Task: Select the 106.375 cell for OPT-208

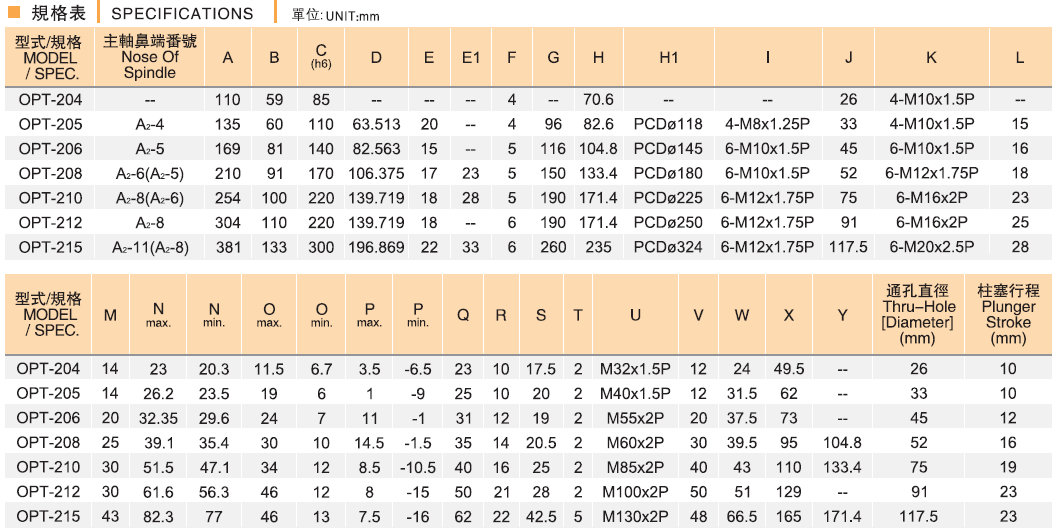Action: (x=376, y=174)
